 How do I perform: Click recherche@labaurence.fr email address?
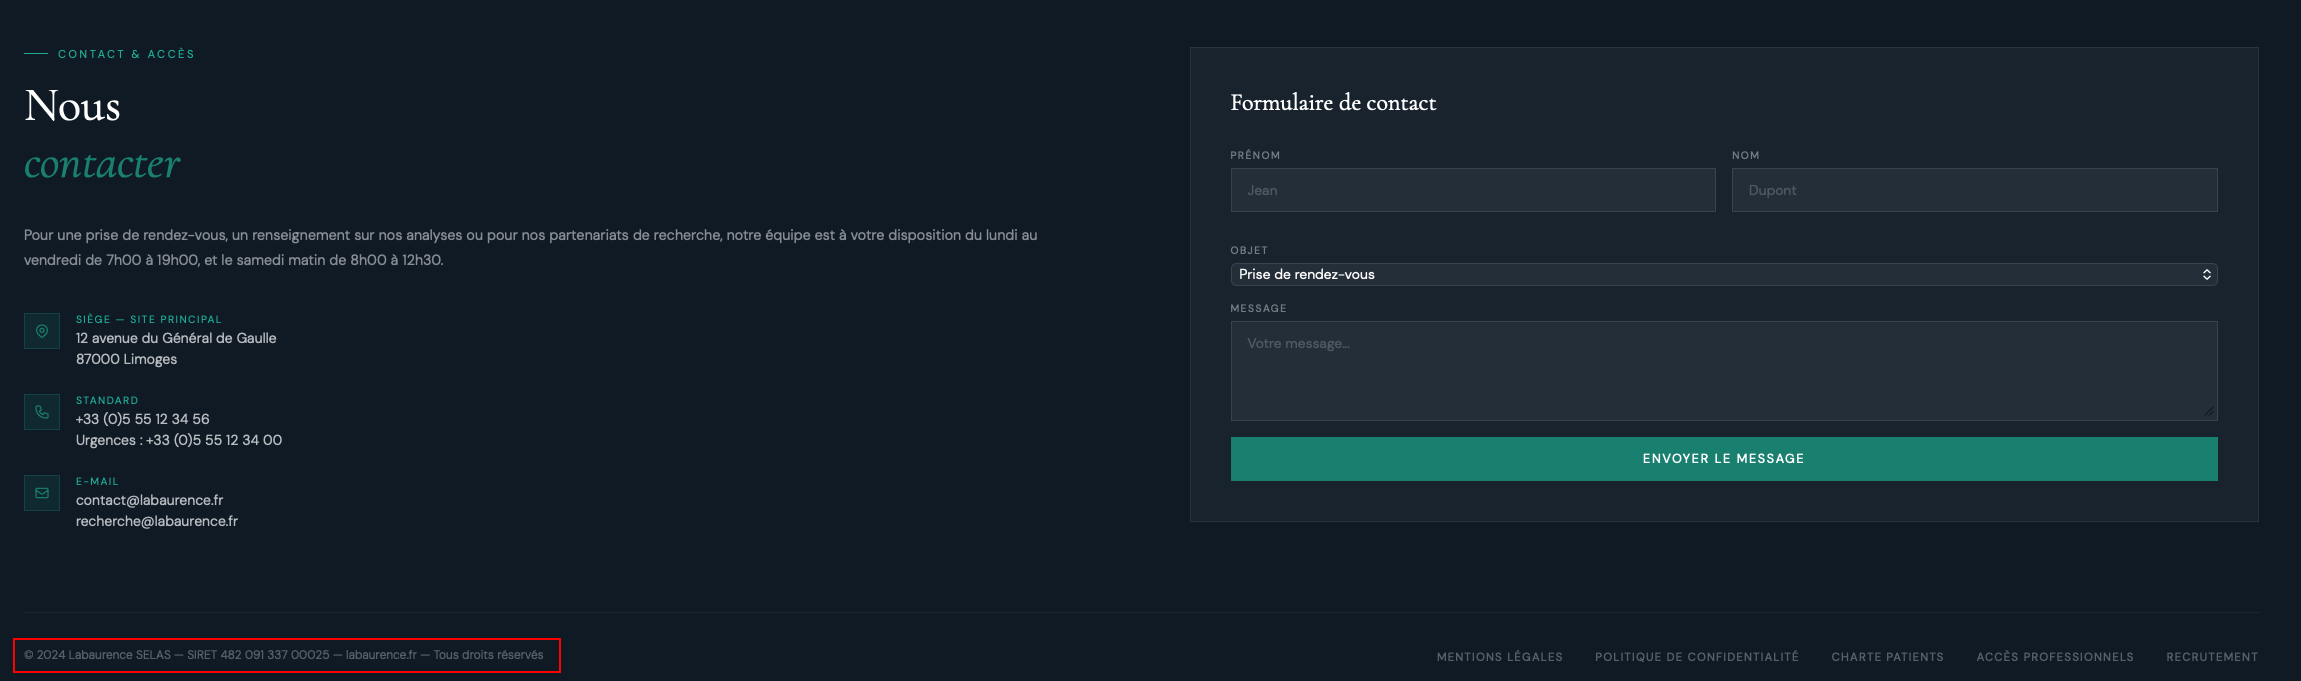click(157, 521)
